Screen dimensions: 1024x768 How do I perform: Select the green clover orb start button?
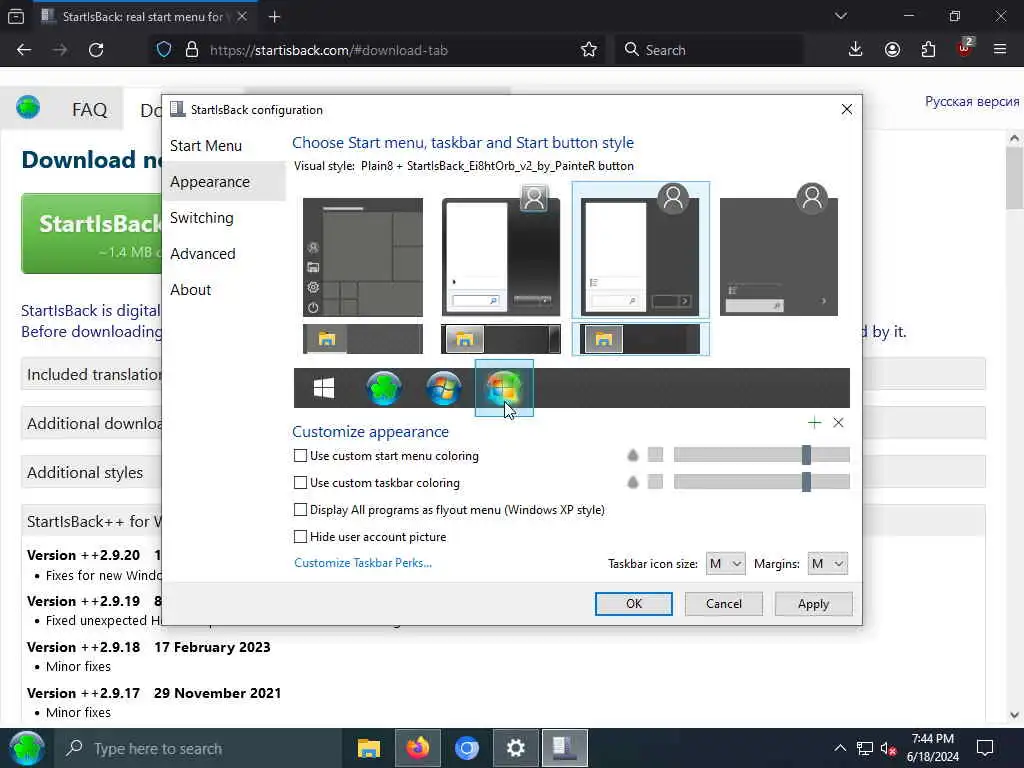click(384, 388)
